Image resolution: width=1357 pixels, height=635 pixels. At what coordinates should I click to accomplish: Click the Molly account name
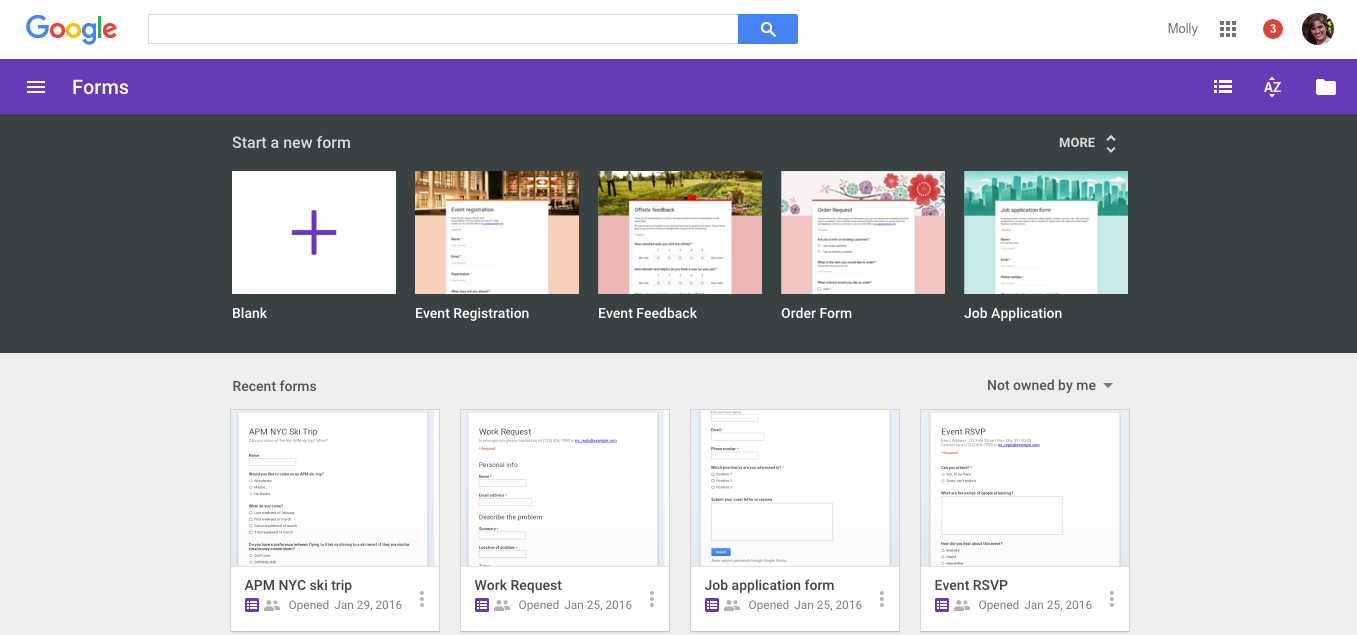click(x=1182, y=29)
